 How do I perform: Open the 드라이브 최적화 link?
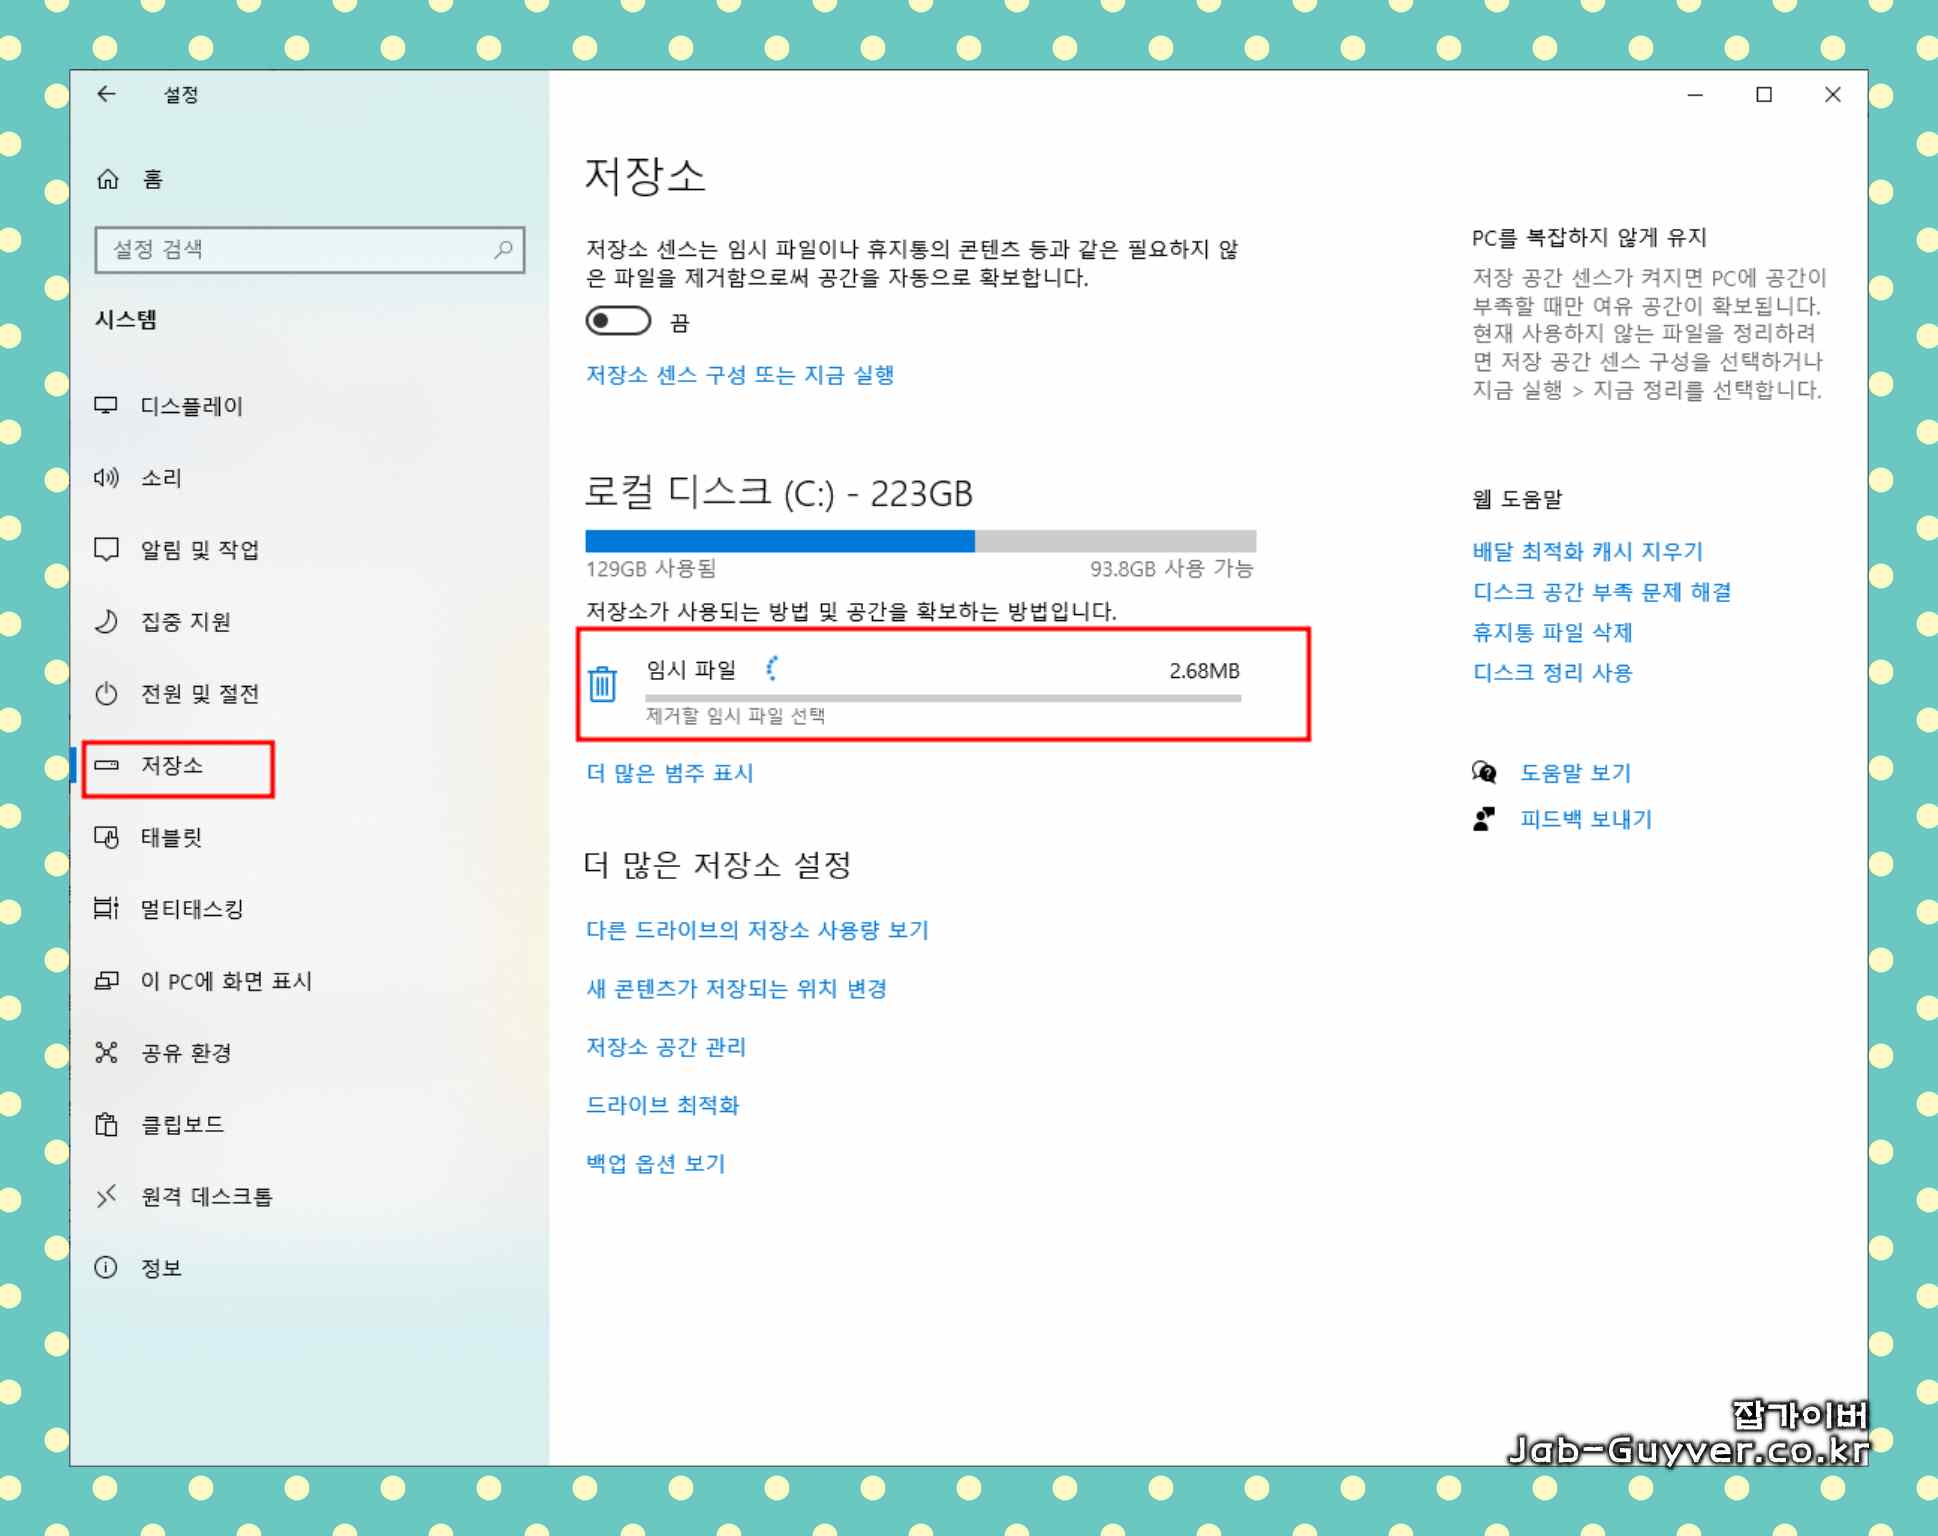coord(662,1105)
